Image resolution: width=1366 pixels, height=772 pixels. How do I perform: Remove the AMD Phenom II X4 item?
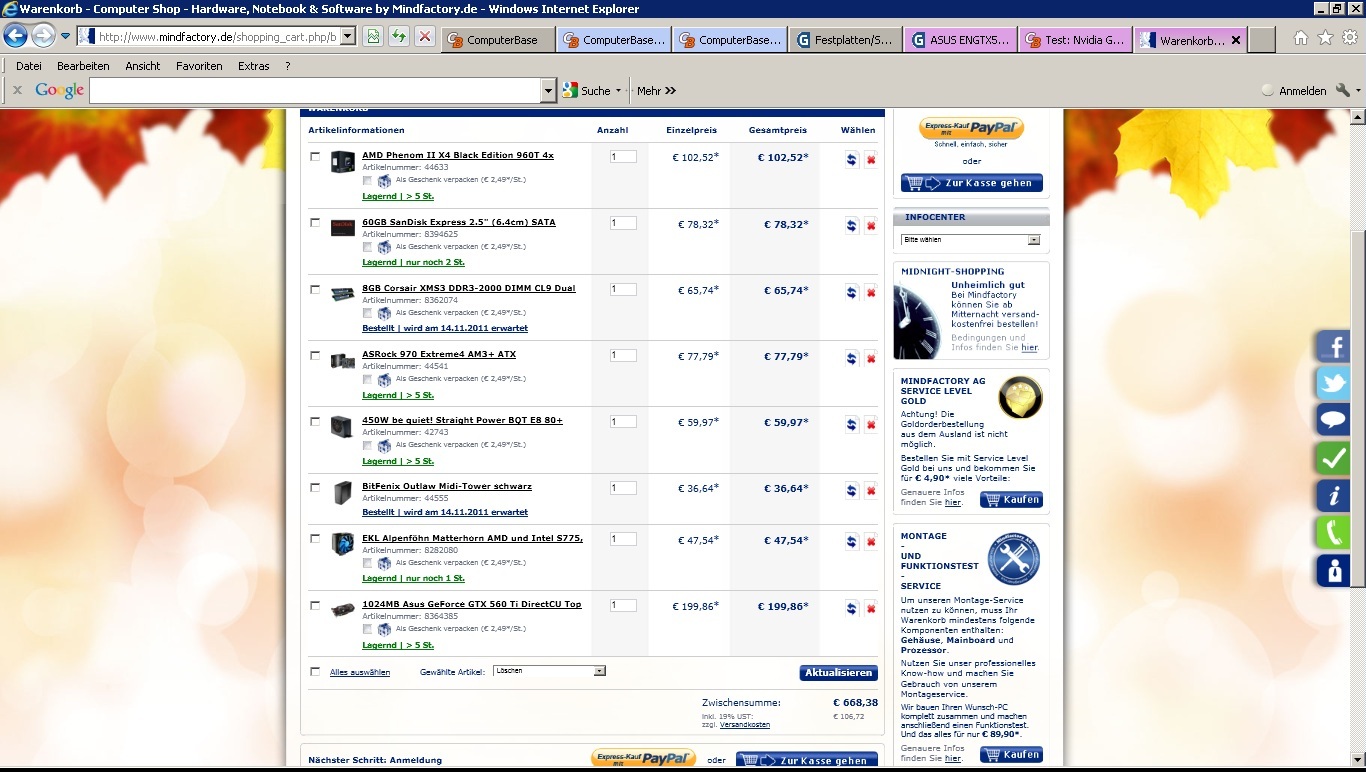(x=871, y=159)
